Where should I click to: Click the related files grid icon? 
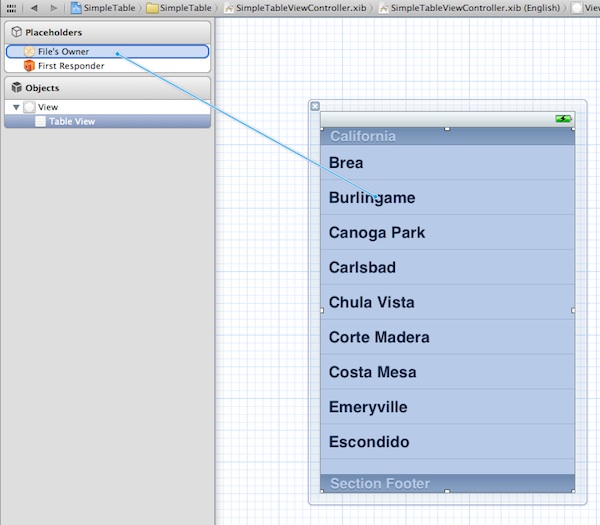point(11,7)
